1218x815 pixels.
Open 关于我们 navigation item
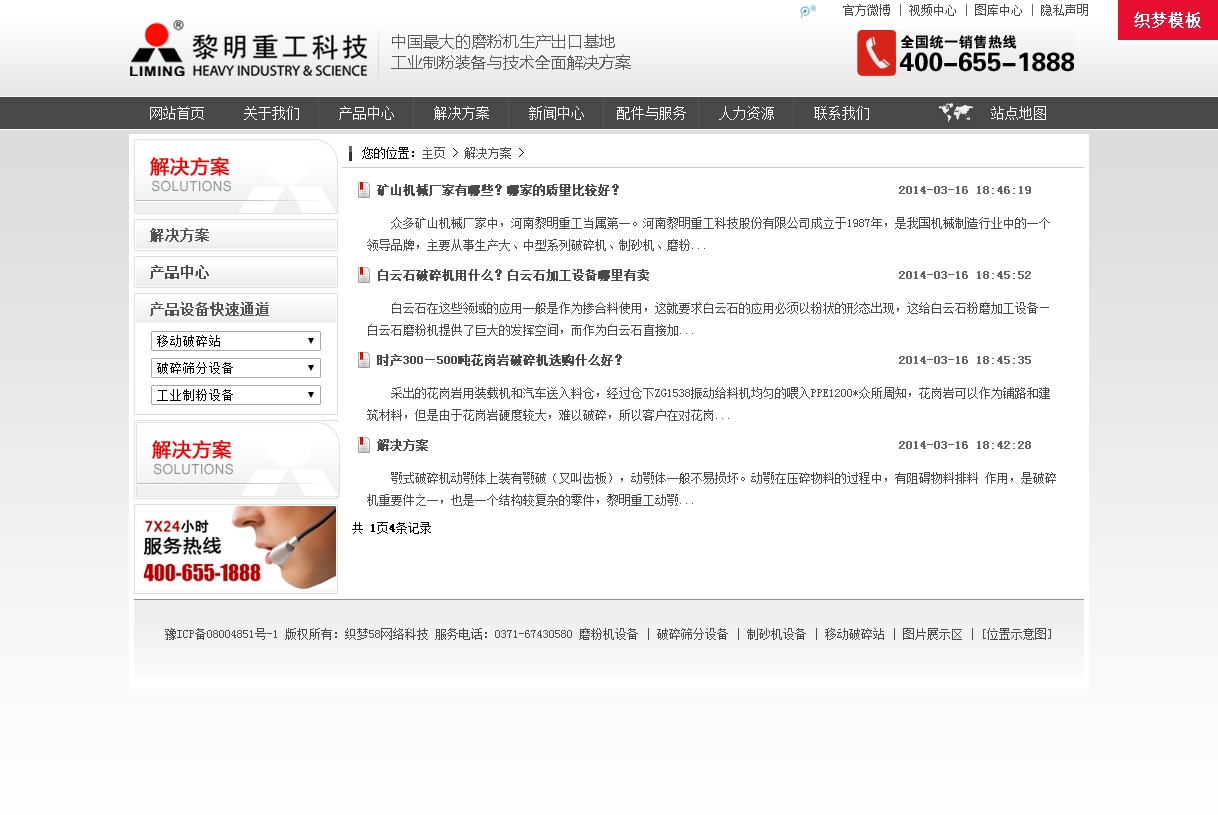click(271, 113)
